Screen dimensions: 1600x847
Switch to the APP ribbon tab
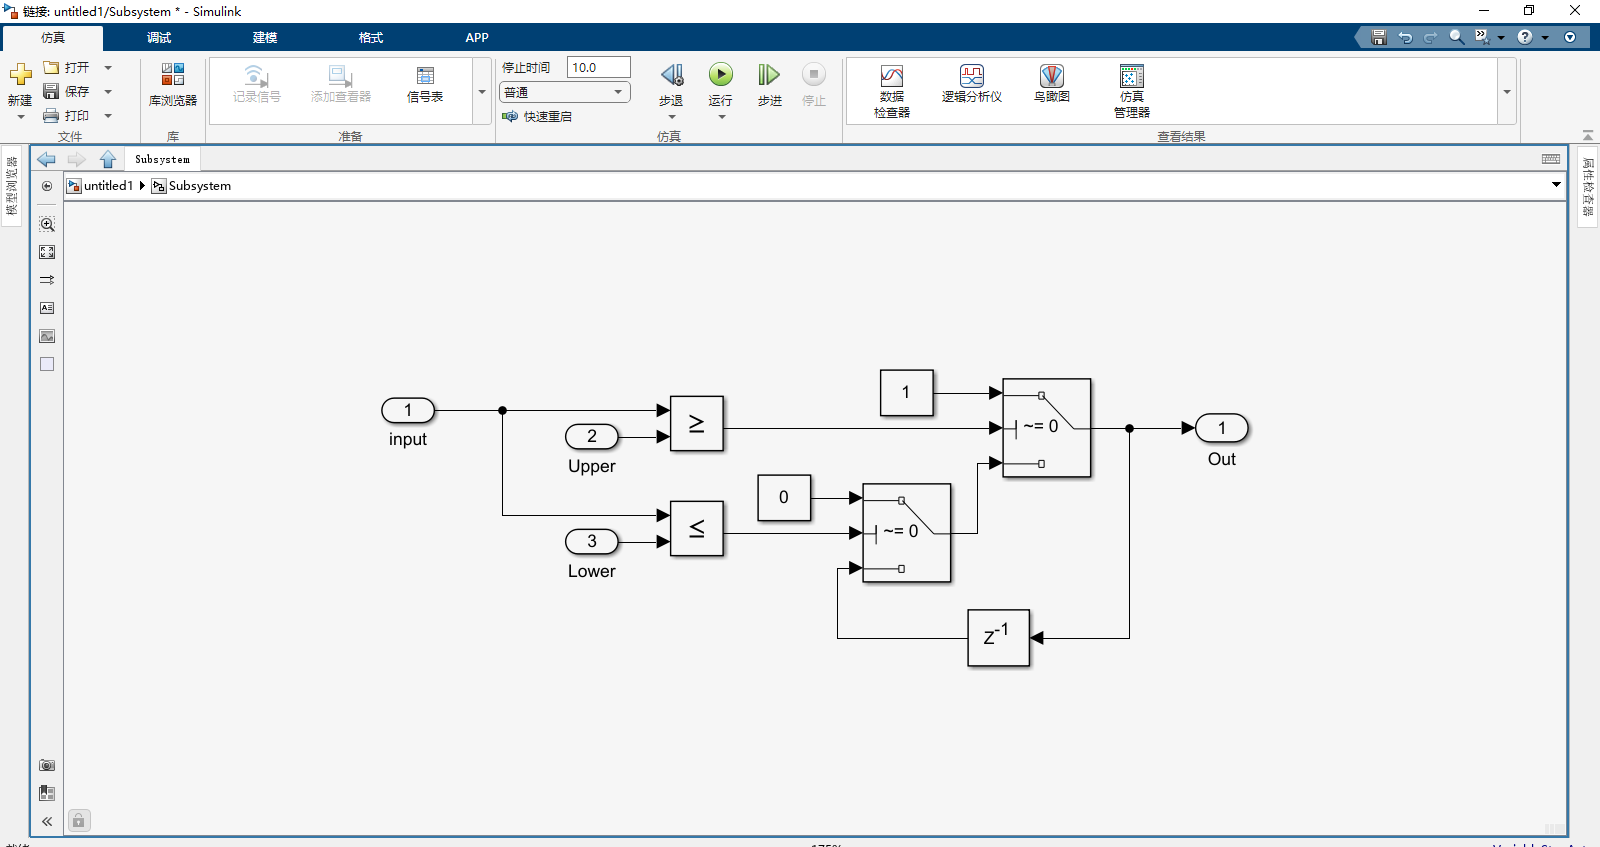pyautogui.click(x=477, y=38)
